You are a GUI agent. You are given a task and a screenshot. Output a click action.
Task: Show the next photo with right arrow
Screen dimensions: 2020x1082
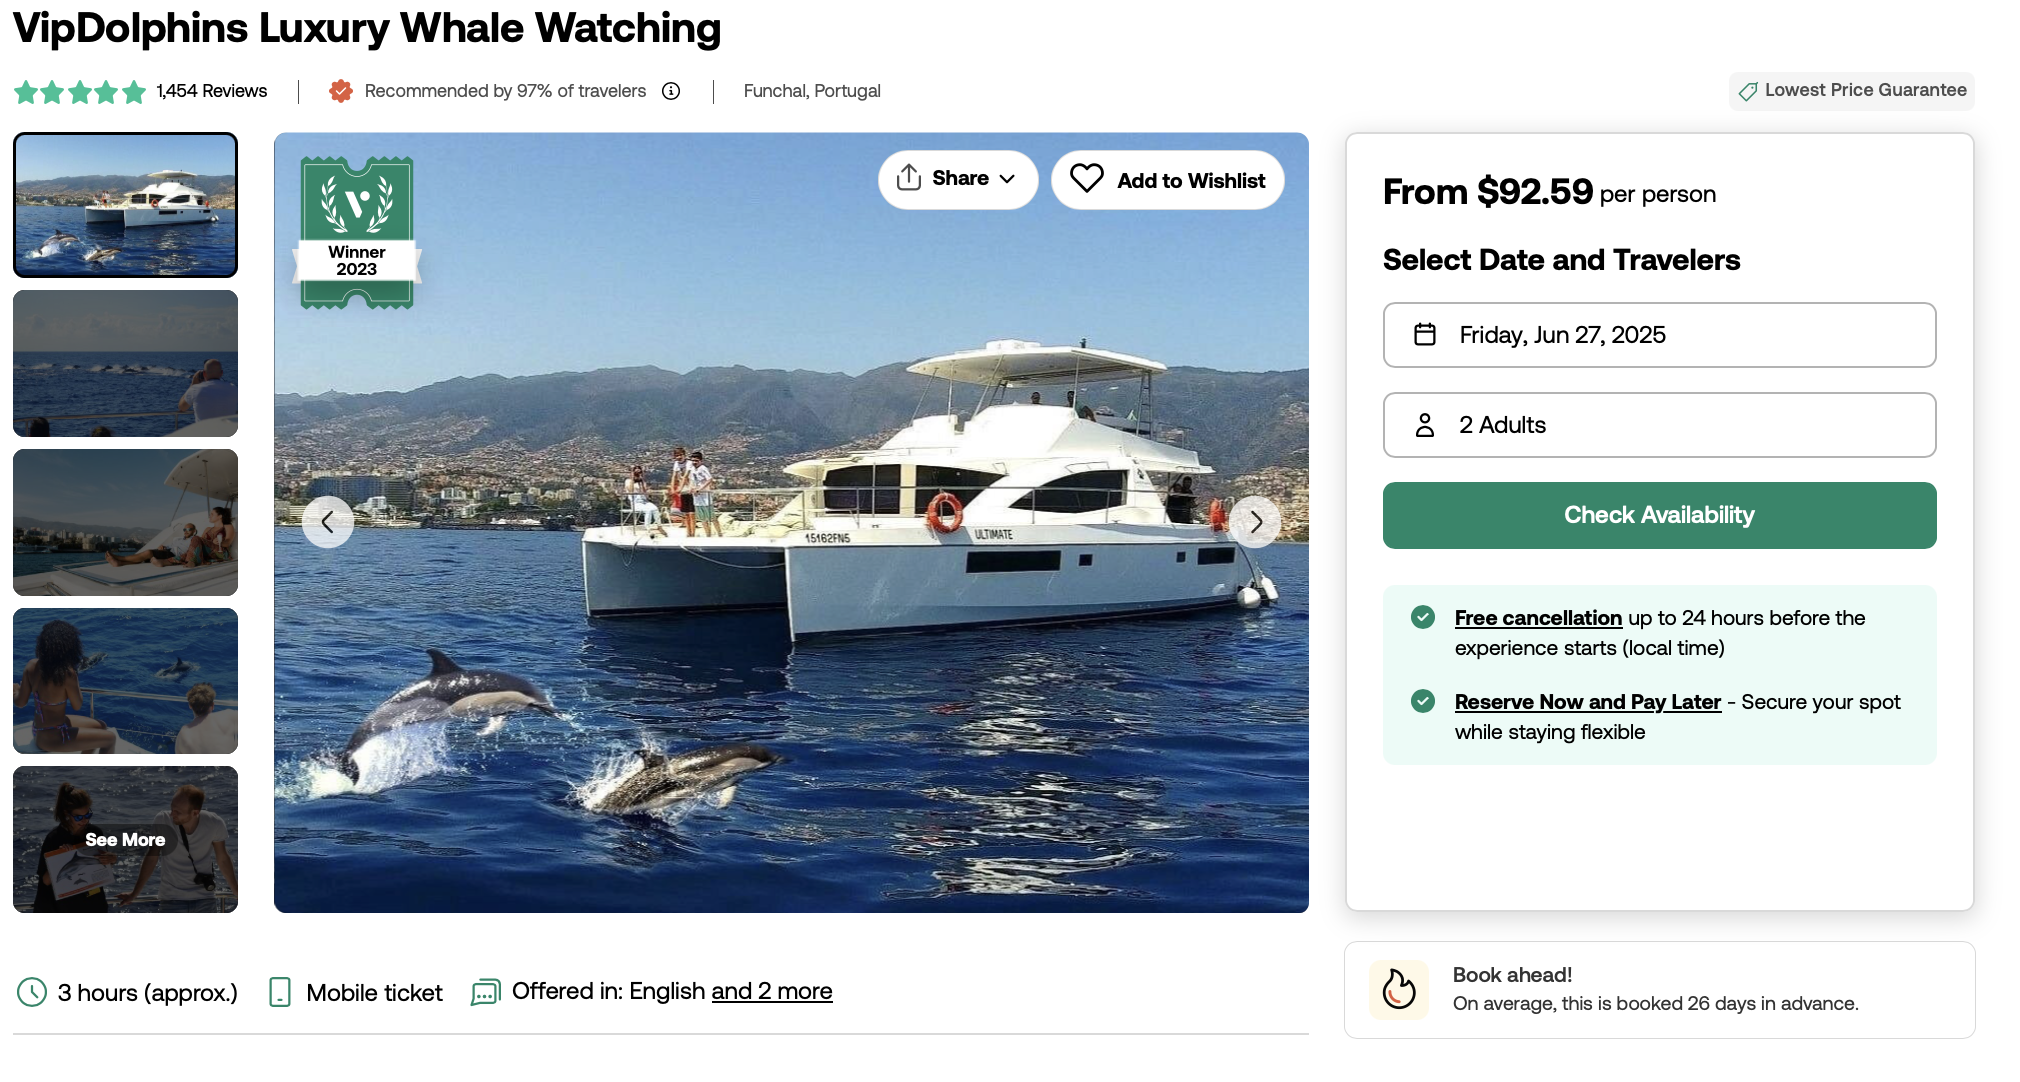click(x=1255, y=521)
